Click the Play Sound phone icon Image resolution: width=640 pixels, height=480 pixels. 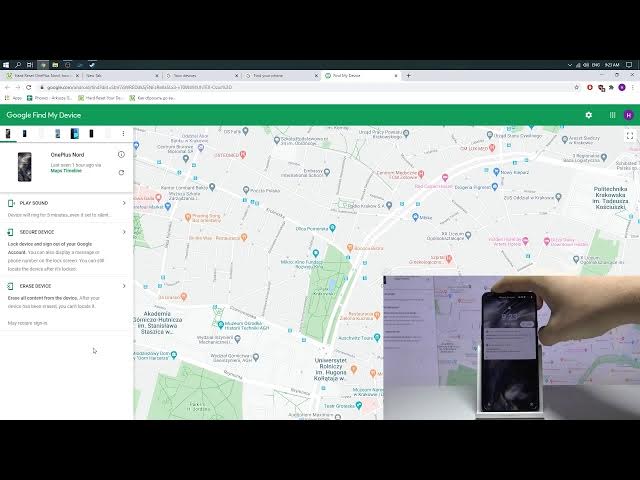tap(11, 203)
